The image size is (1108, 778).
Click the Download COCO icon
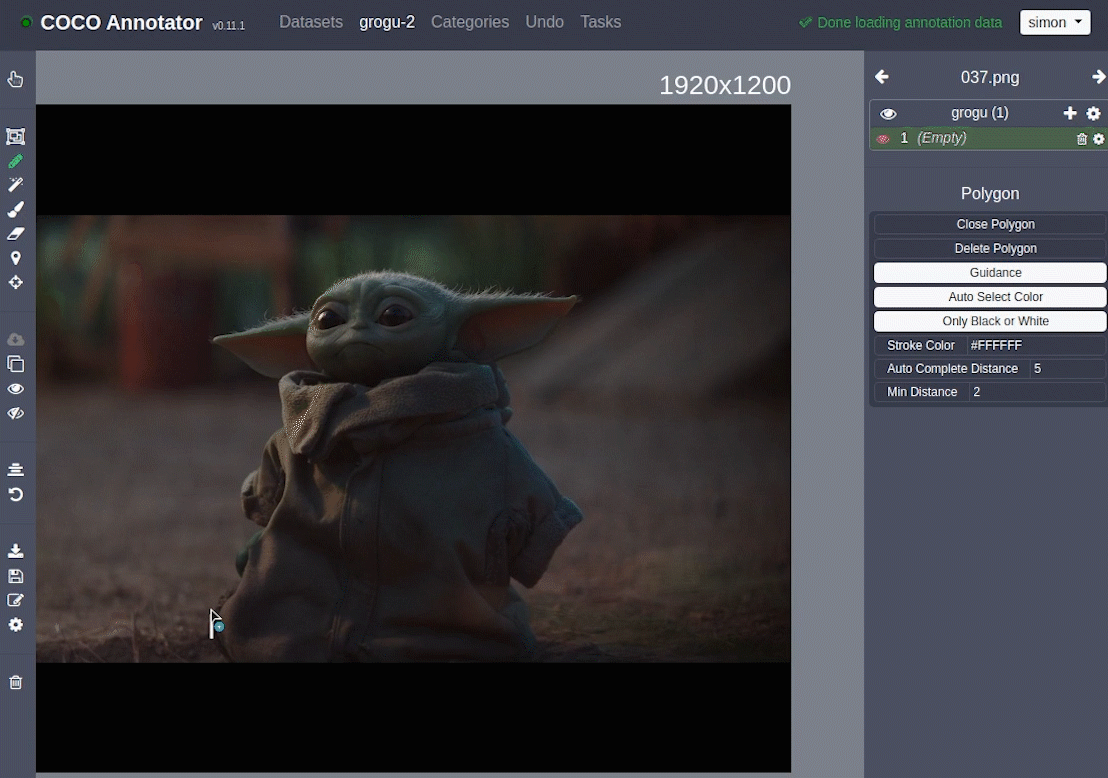coord(16,551)
